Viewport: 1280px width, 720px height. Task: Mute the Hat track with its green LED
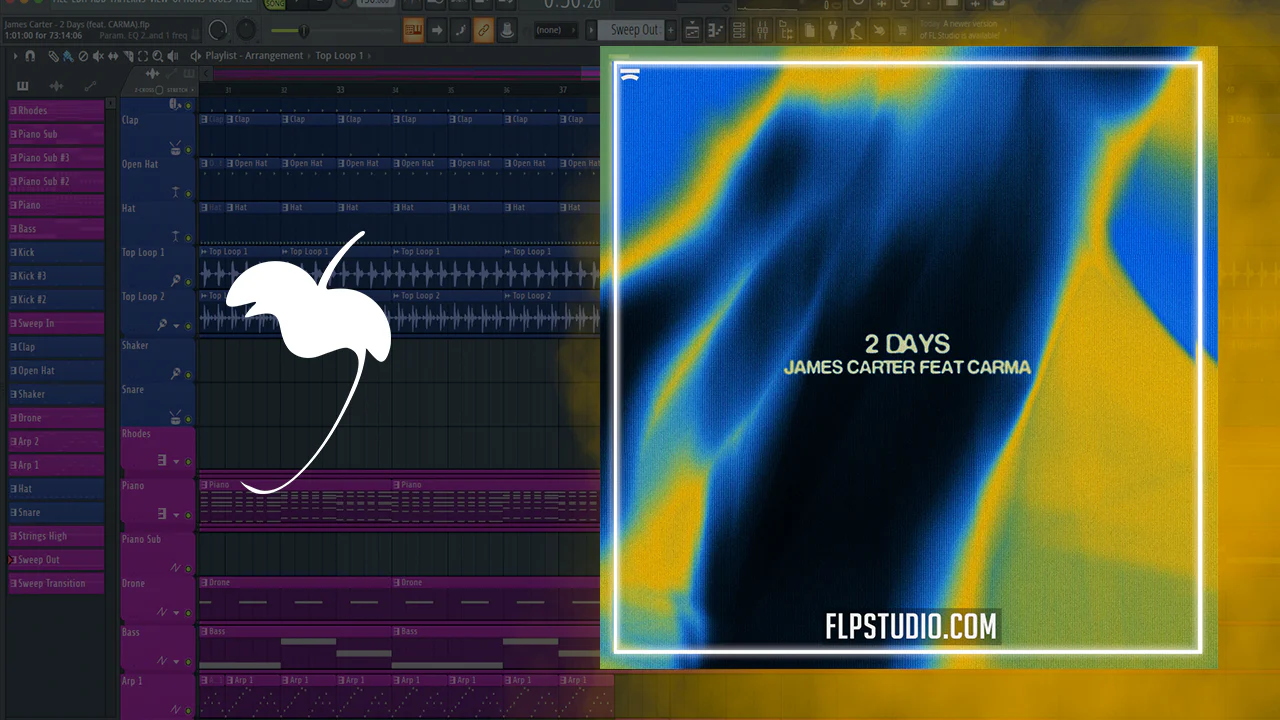(x=188, y=238)
